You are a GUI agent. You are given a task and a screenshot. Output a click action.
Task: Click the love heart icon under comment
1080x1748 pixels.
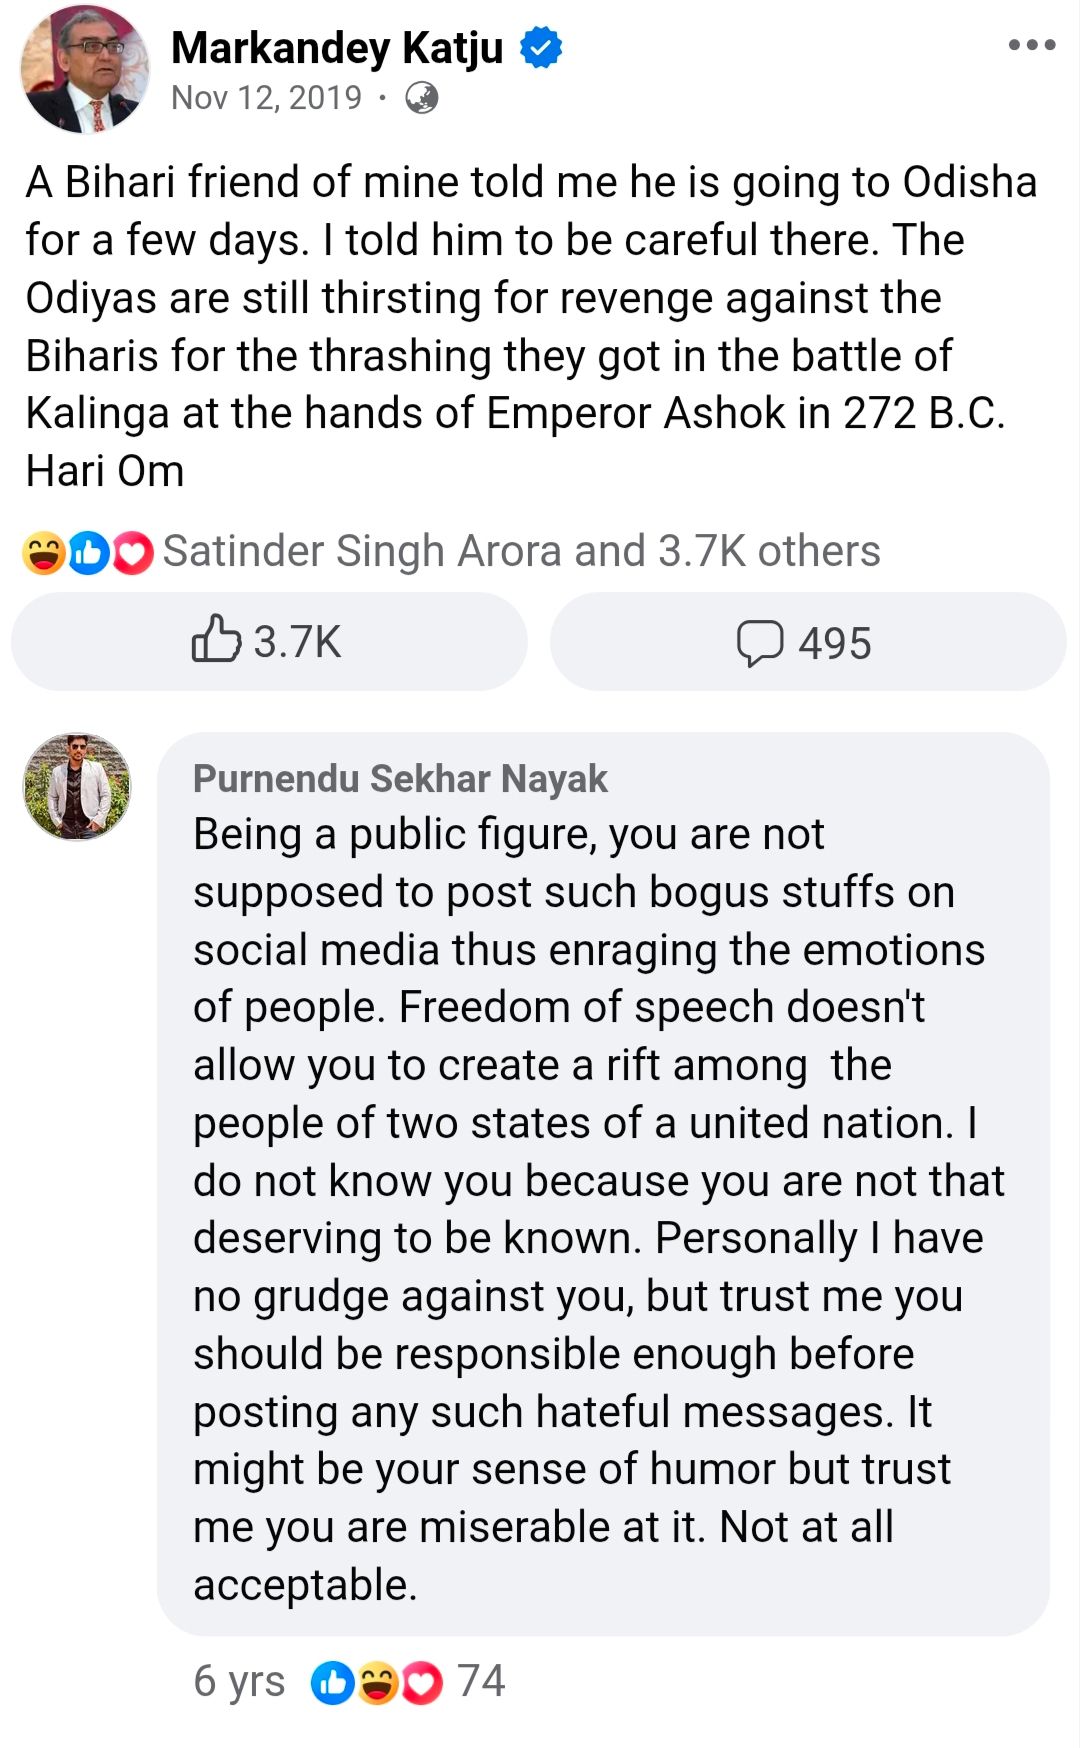[421, 1683]
